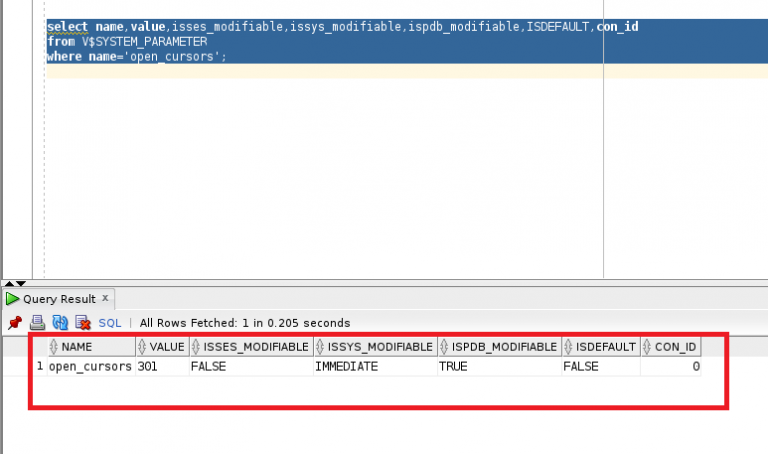
Task: Open the SQL link in the results toolbar
Action: pos(110,323)
